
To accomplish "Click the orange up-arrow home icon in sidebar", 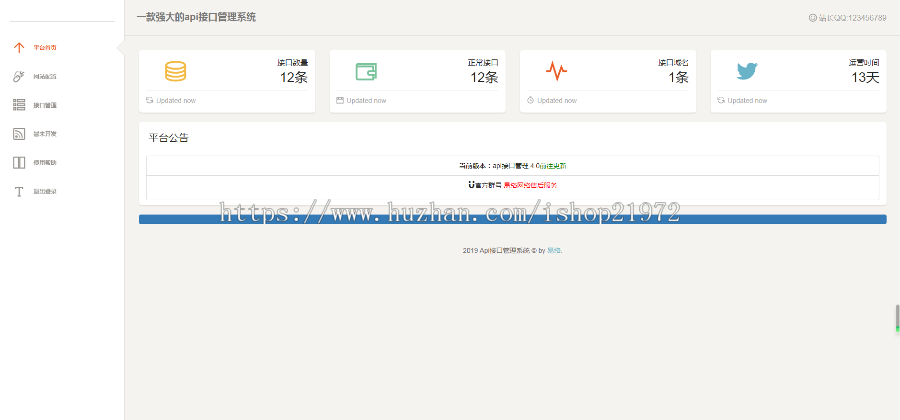I will (x=19, y=48).
